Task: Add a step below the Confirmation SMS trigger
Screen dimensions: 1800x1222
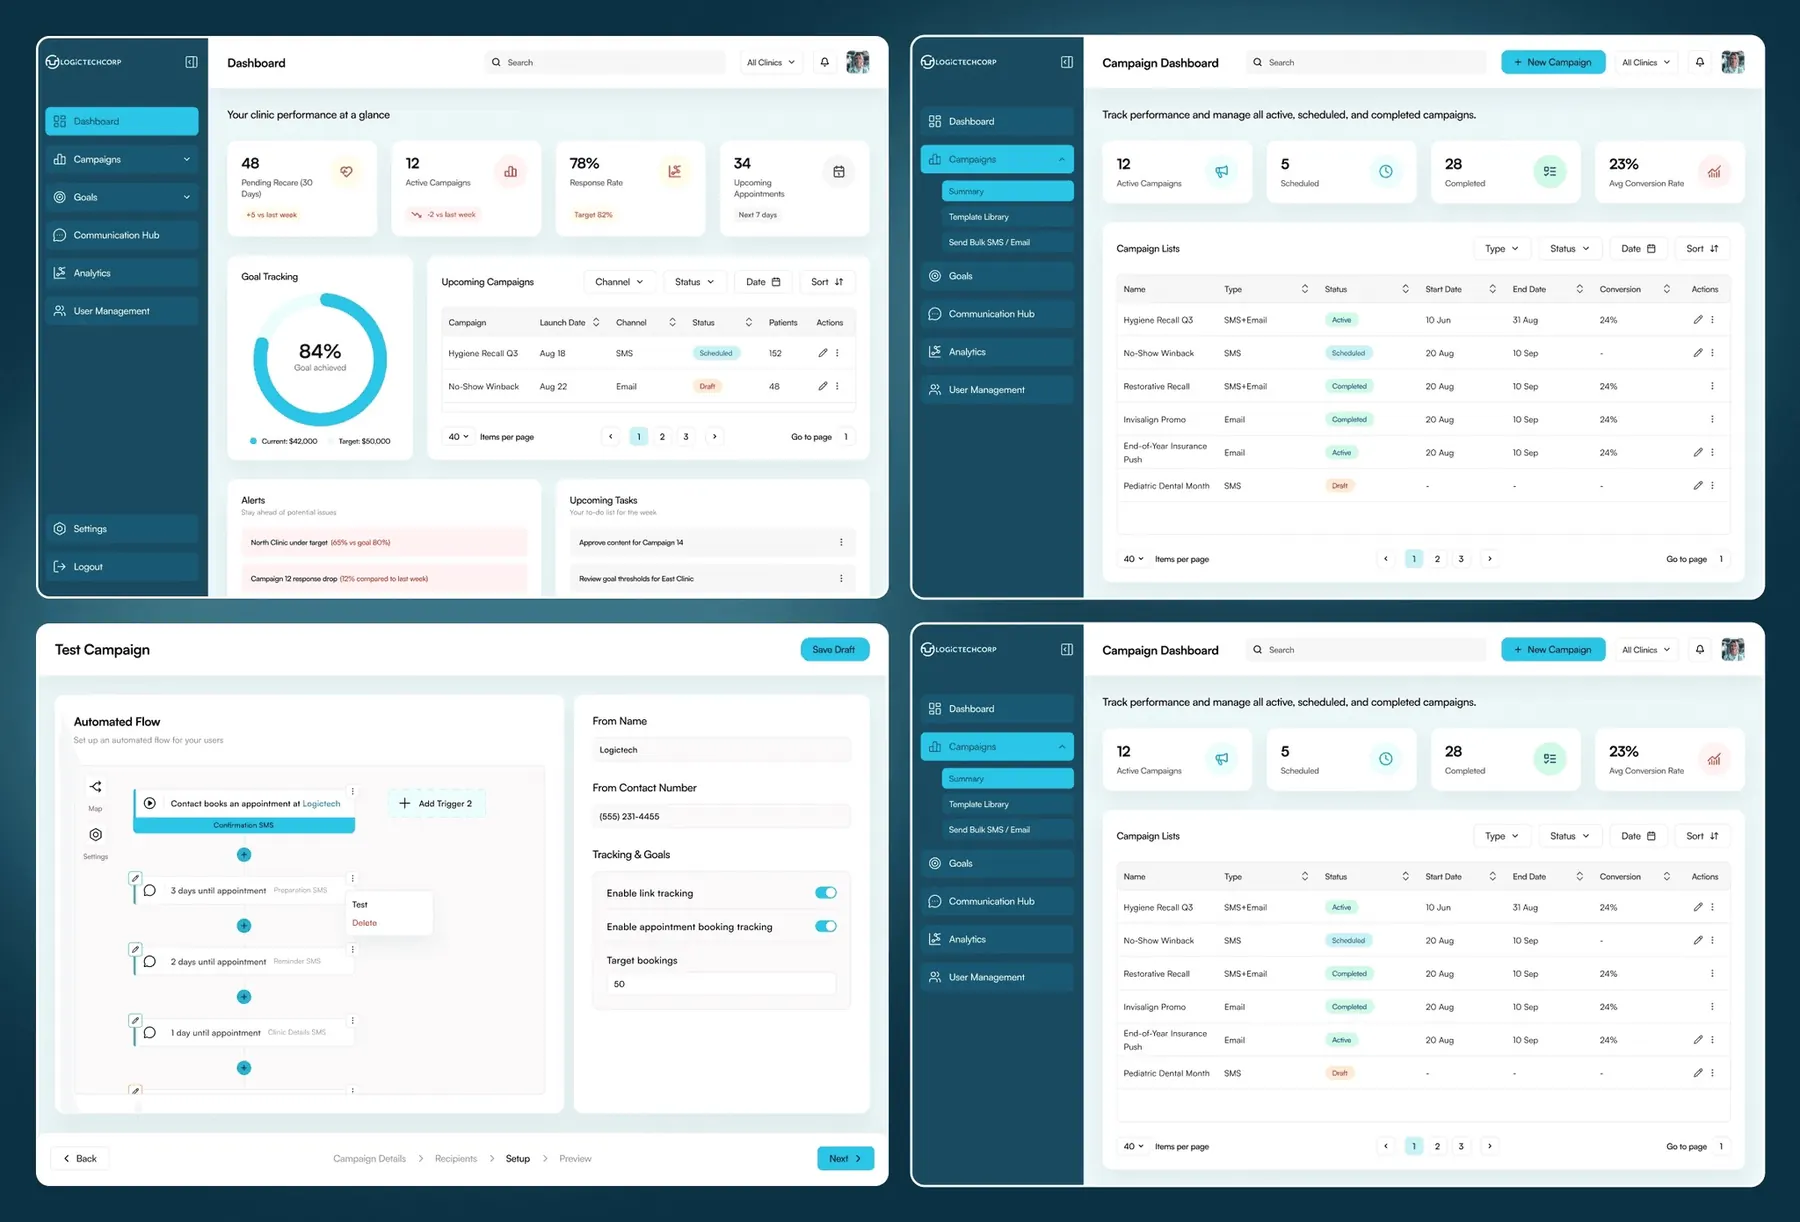Action: (x=244, y=855)
